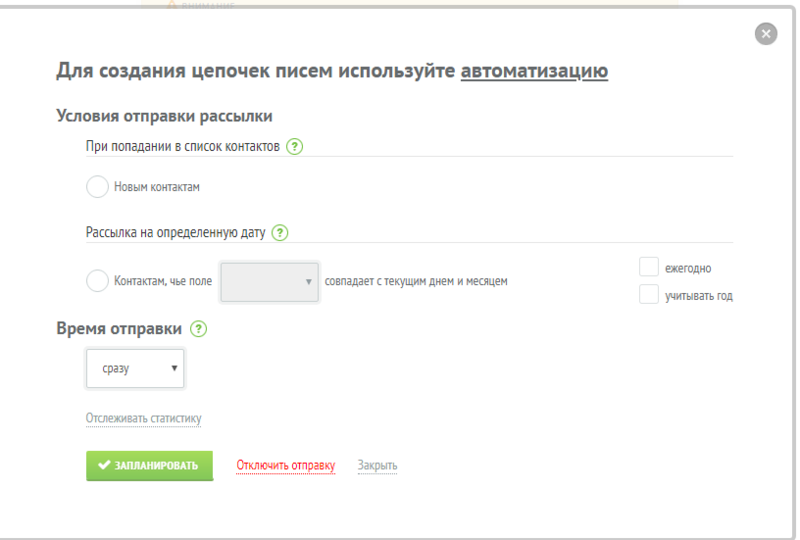Click the red 'Отключить отправку' link
The width and height of the screenshot is (800, 540).
point(285,465)
